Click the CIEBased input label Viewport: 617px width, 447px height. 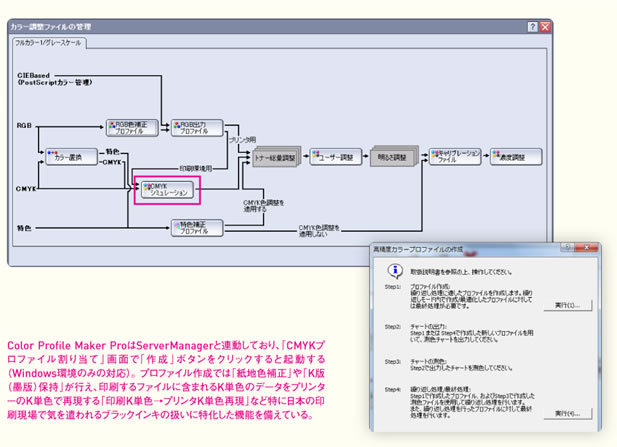pyautogui.click(x=33, y=75)
